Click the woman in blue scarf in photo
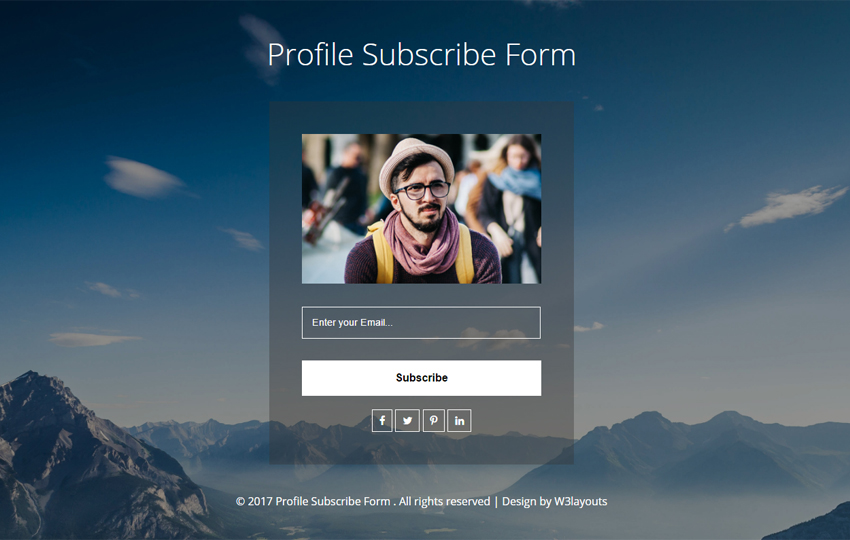Screen dimensions: 850x540 (512, 206)
